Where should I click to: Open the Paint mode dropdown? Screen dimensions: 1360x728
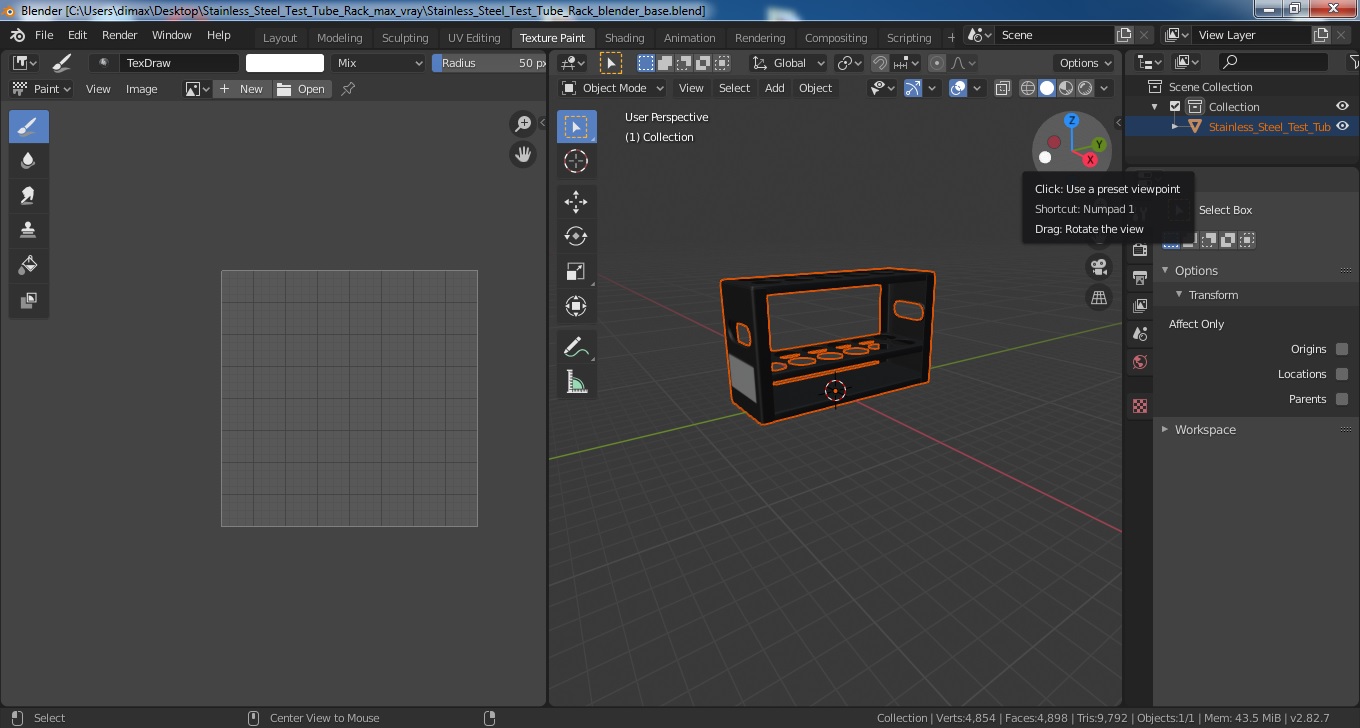pyautogui.click(x=41, y=89)
